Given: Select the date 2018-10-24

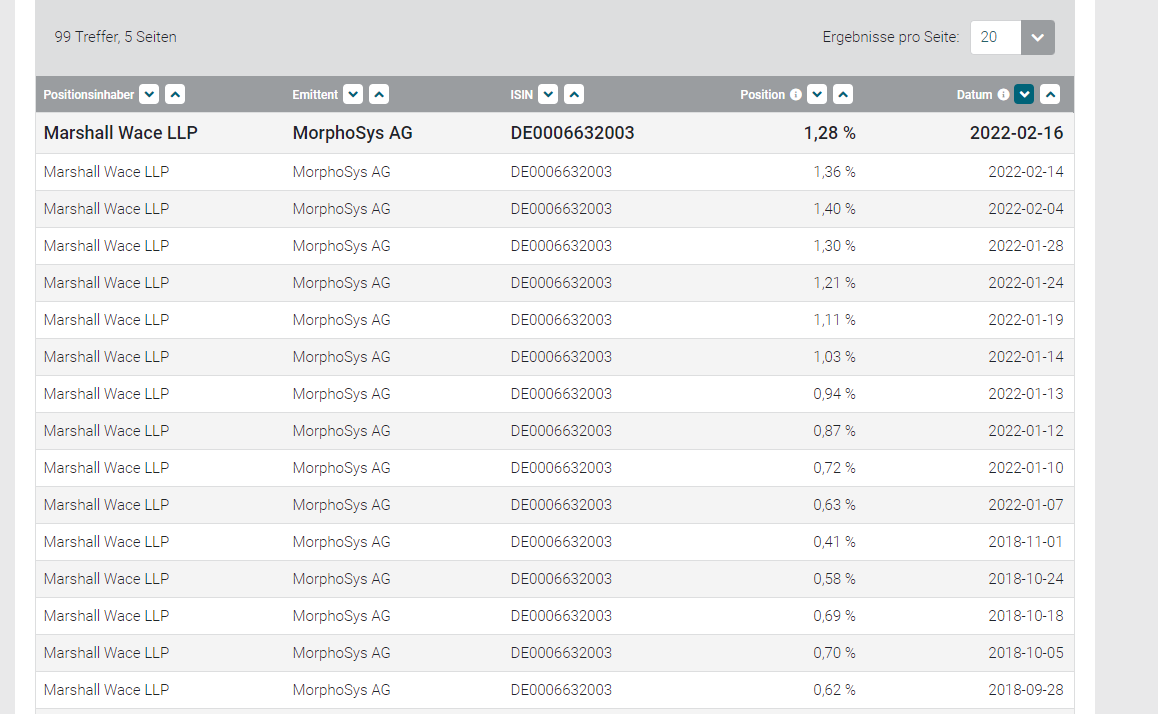Looking at the screenshot, I should pyautogui.click(x=1026, y=578).
